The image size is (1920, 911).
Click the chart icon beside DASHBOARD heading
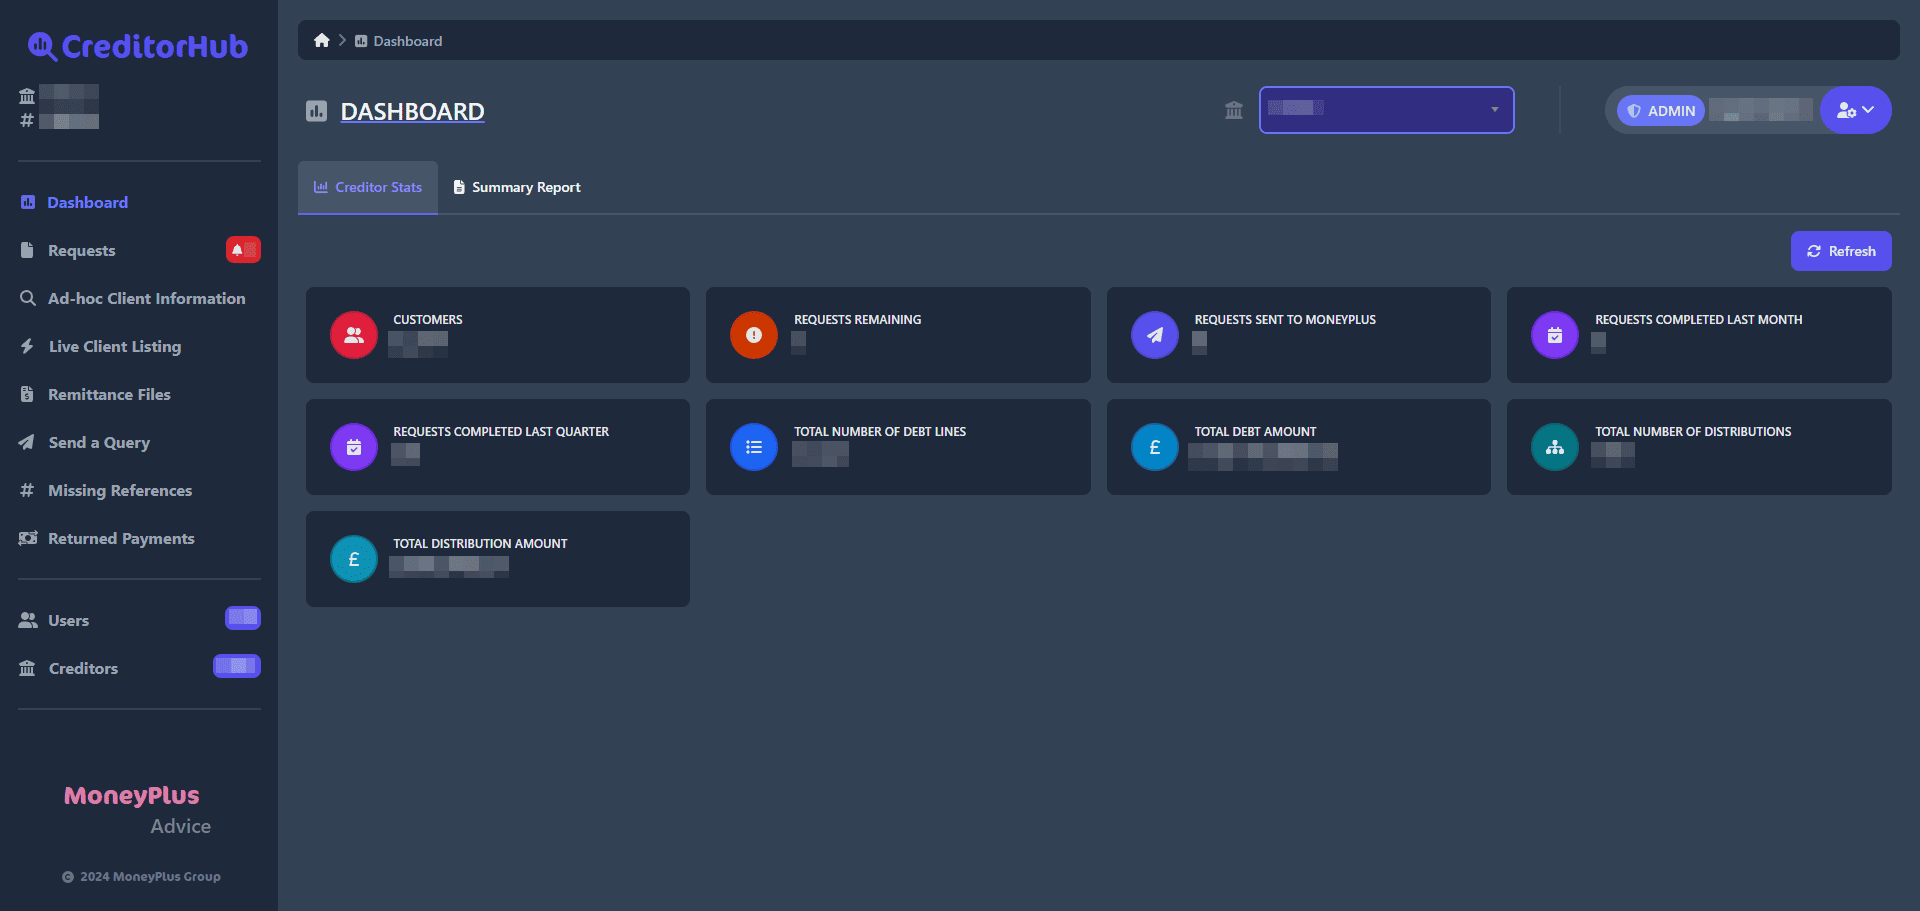[317, 111]
